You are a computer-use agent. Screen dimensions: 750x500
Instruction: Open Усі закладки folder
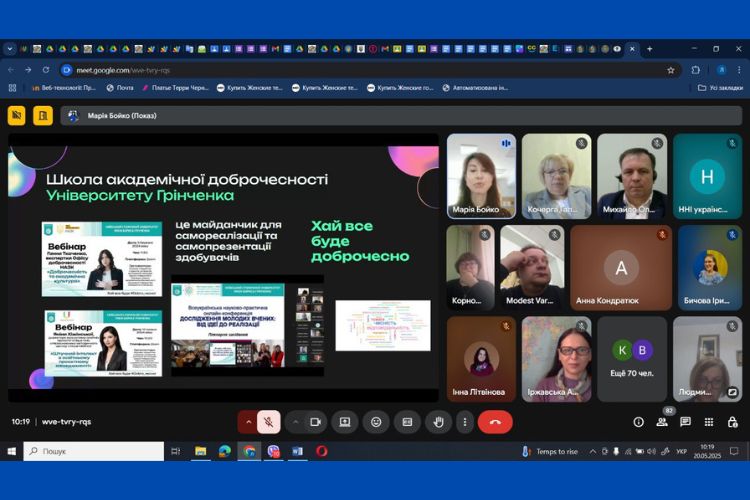tap(720, 88)
